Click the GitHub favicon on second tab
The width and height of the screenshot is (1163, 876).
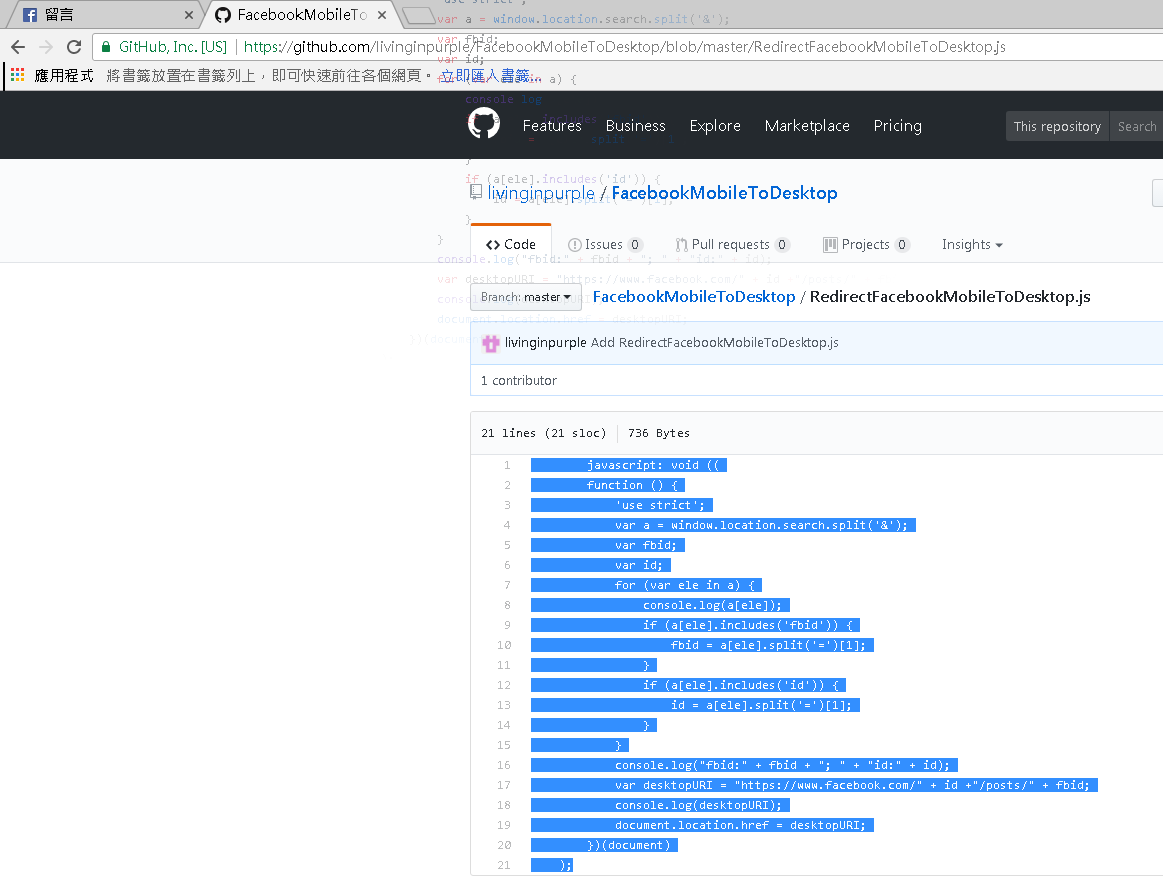coord(223,15)
